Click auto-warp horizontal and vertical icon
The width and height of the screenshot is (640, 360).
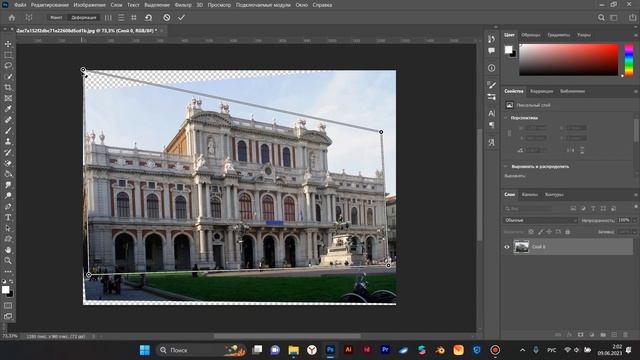133,18
